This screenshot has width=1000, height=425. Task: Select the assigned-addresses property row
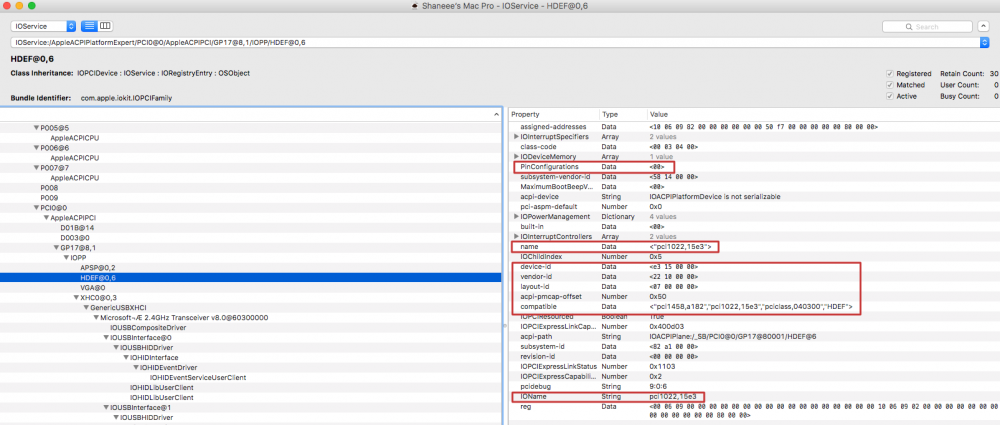[754, 126]
